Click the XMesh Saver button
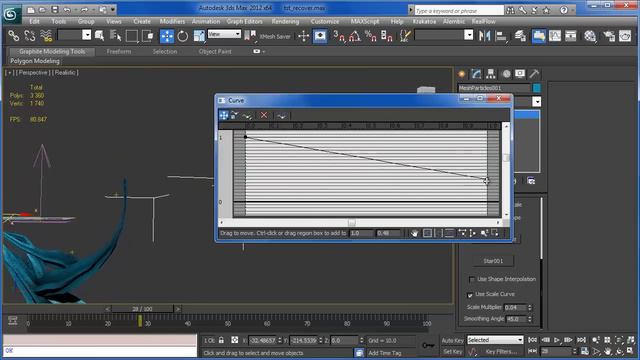This screenshot has width=640, height=360. point(275,36)
